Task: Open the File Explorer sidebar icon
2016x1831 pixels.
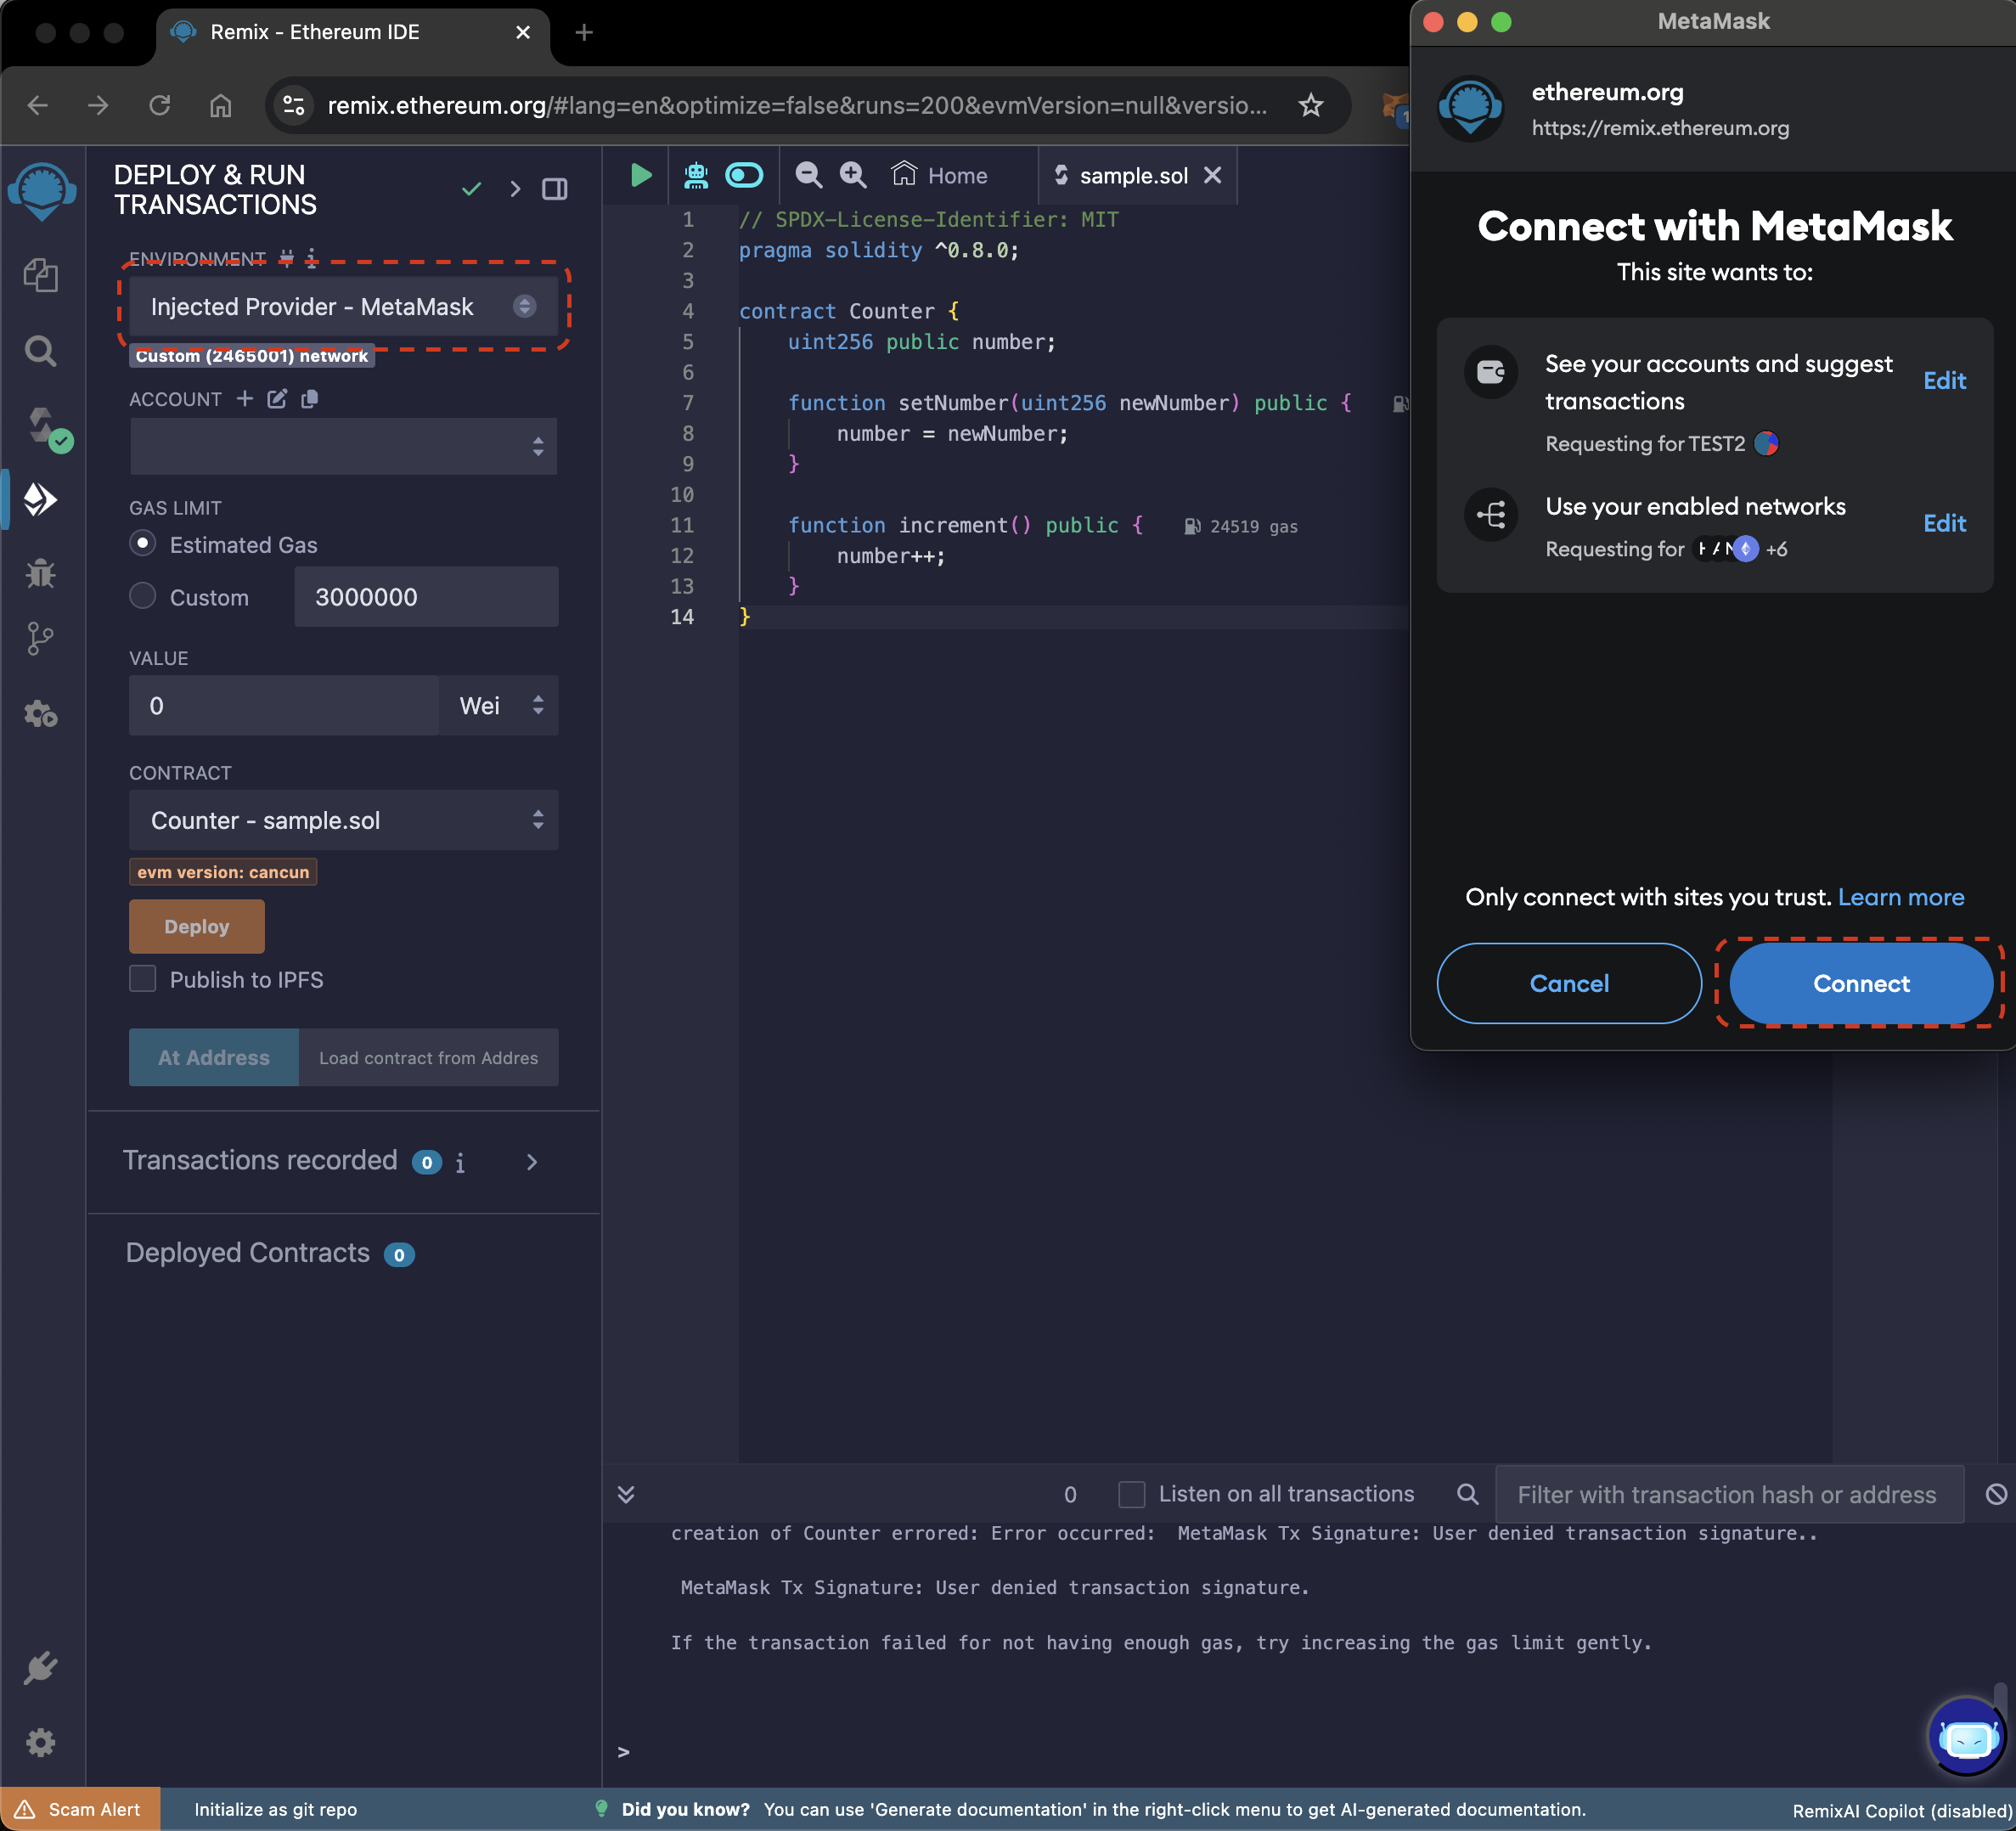Action: point(40,275)
